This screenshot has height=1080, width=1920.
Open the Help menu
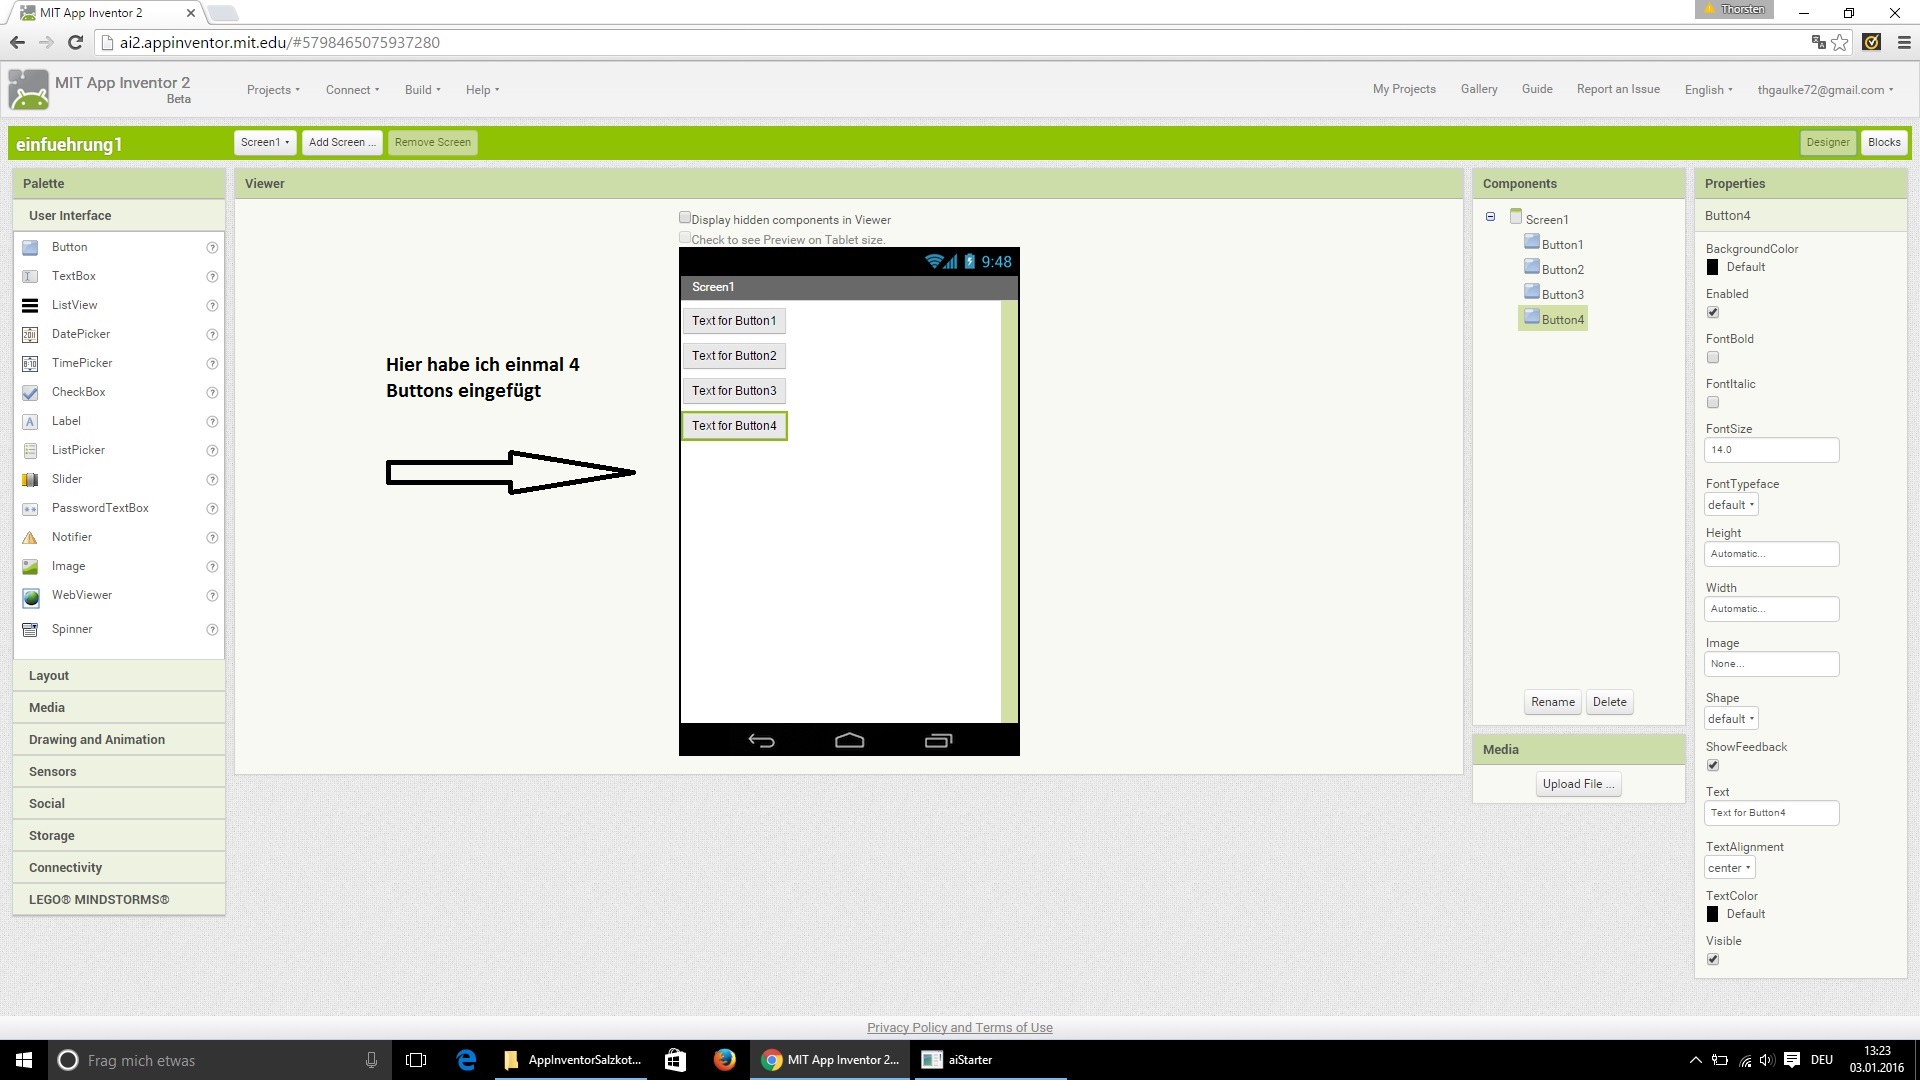pos(482,90)
